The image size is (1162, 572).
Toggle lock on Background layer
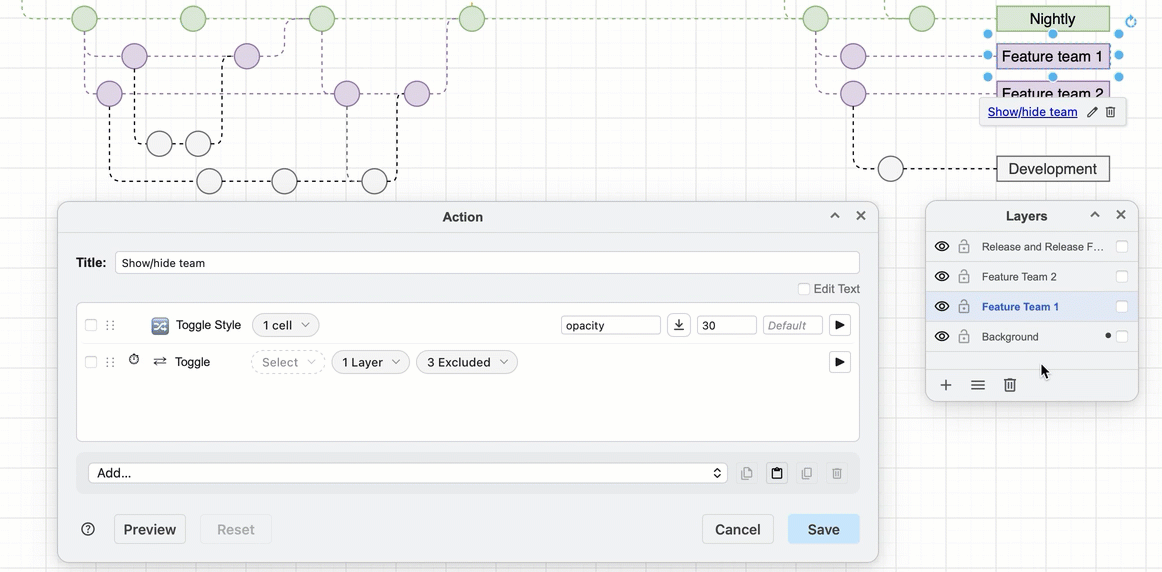pos(963,336)
